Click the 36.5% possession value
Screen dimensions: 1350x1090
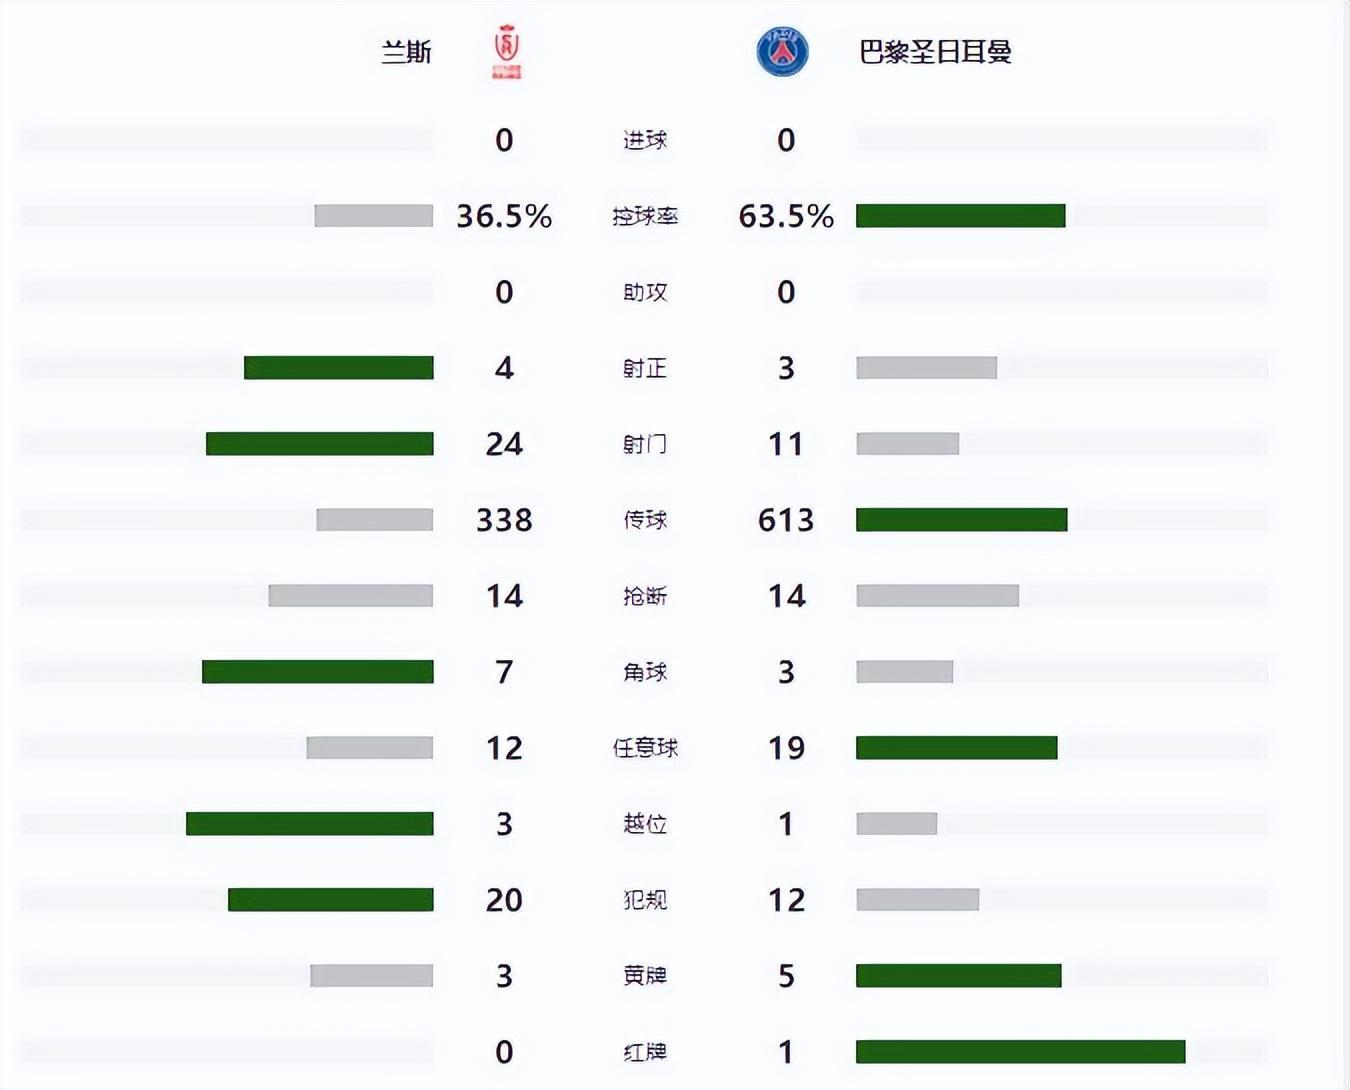click(504, 216)
